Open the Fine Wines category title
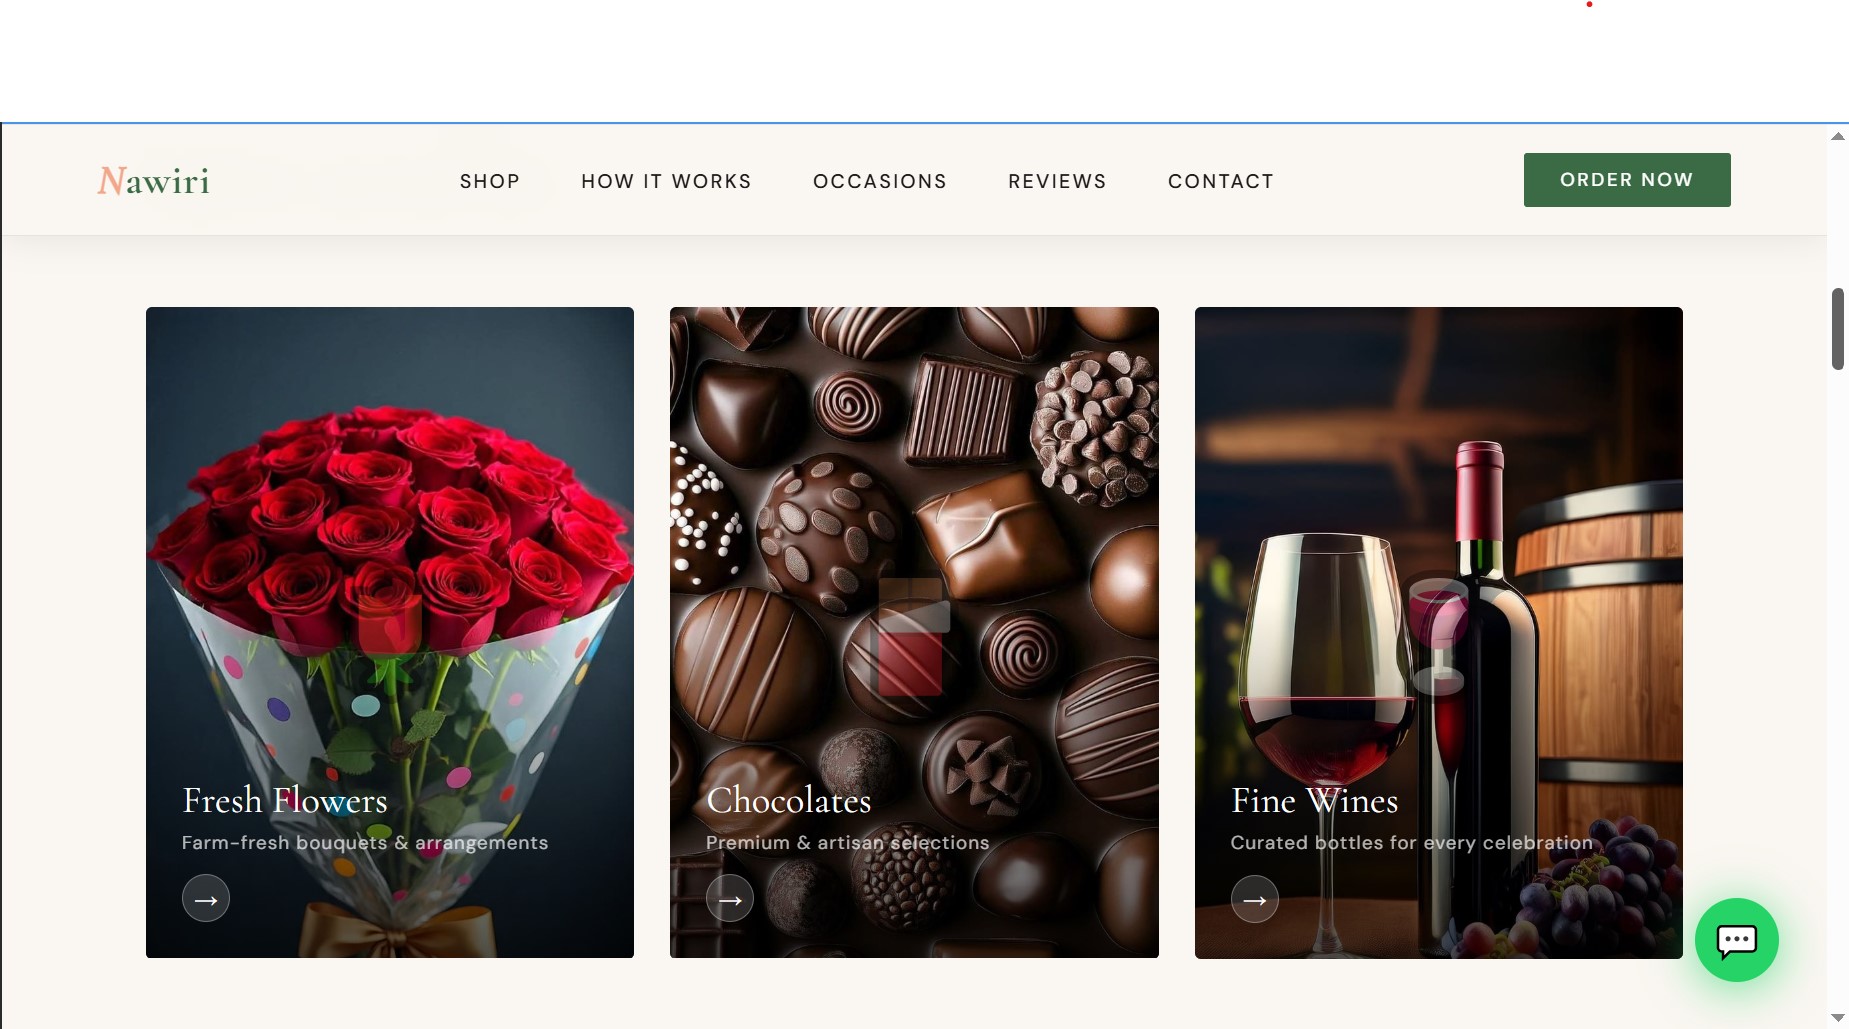Image resolution: width=1849 pixels, height=1029 pixels. pos(1315,800)
